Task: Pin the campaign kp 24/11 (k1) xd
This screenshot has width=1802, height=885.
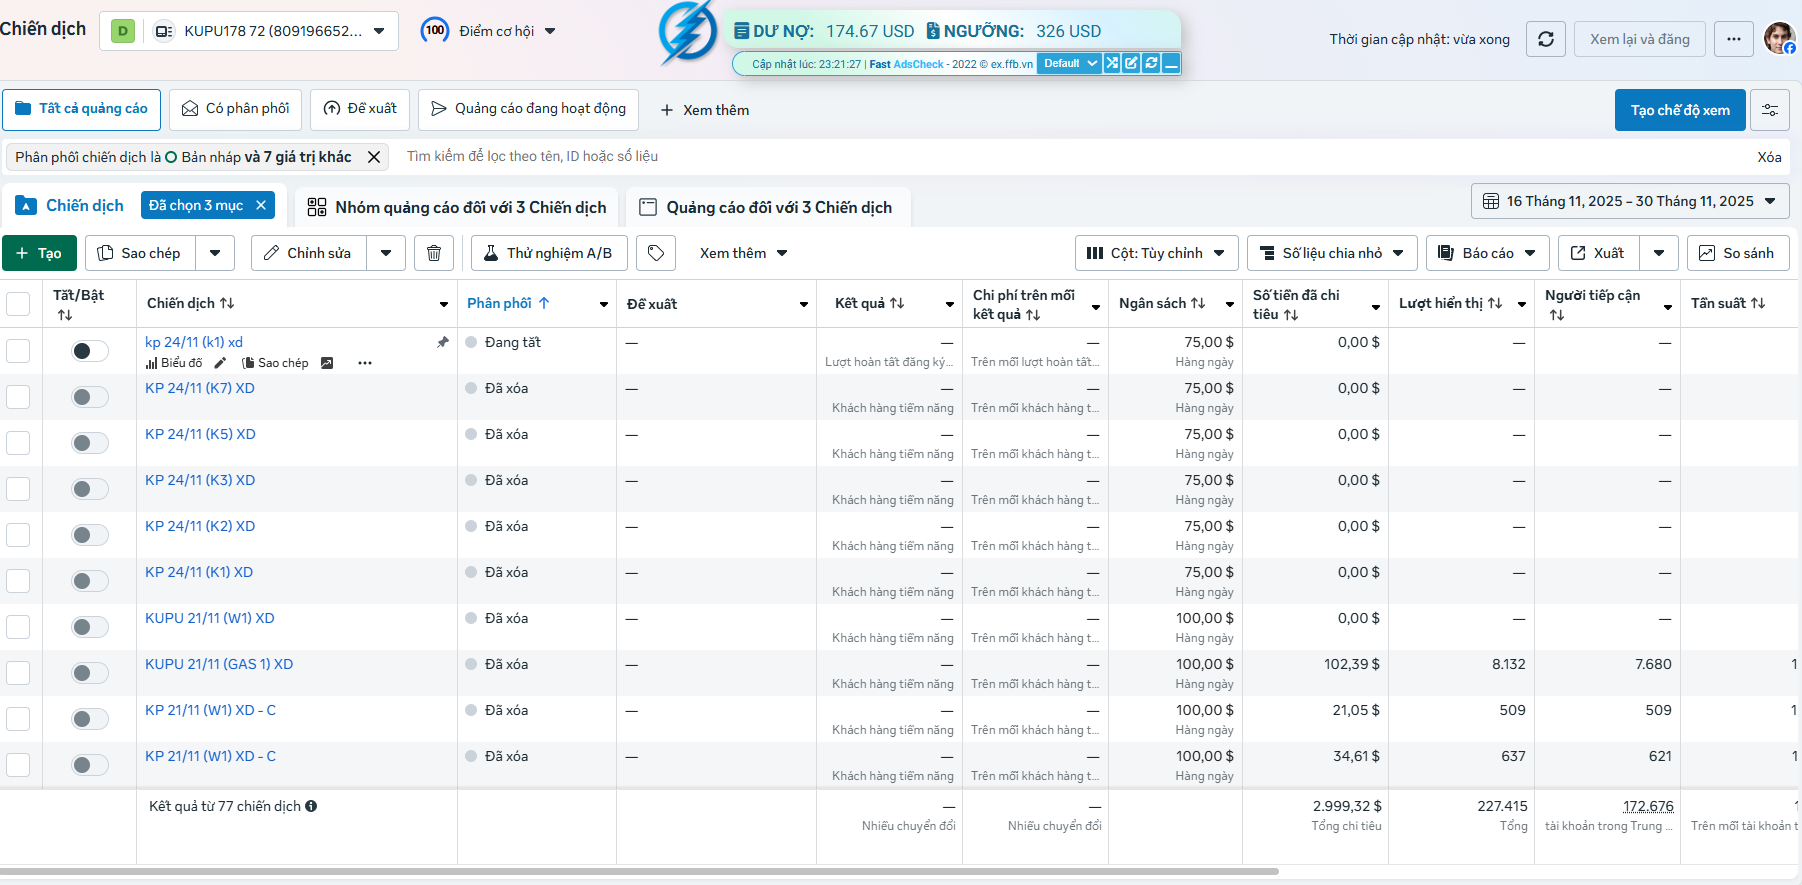Action: click(x=443, y=342)
